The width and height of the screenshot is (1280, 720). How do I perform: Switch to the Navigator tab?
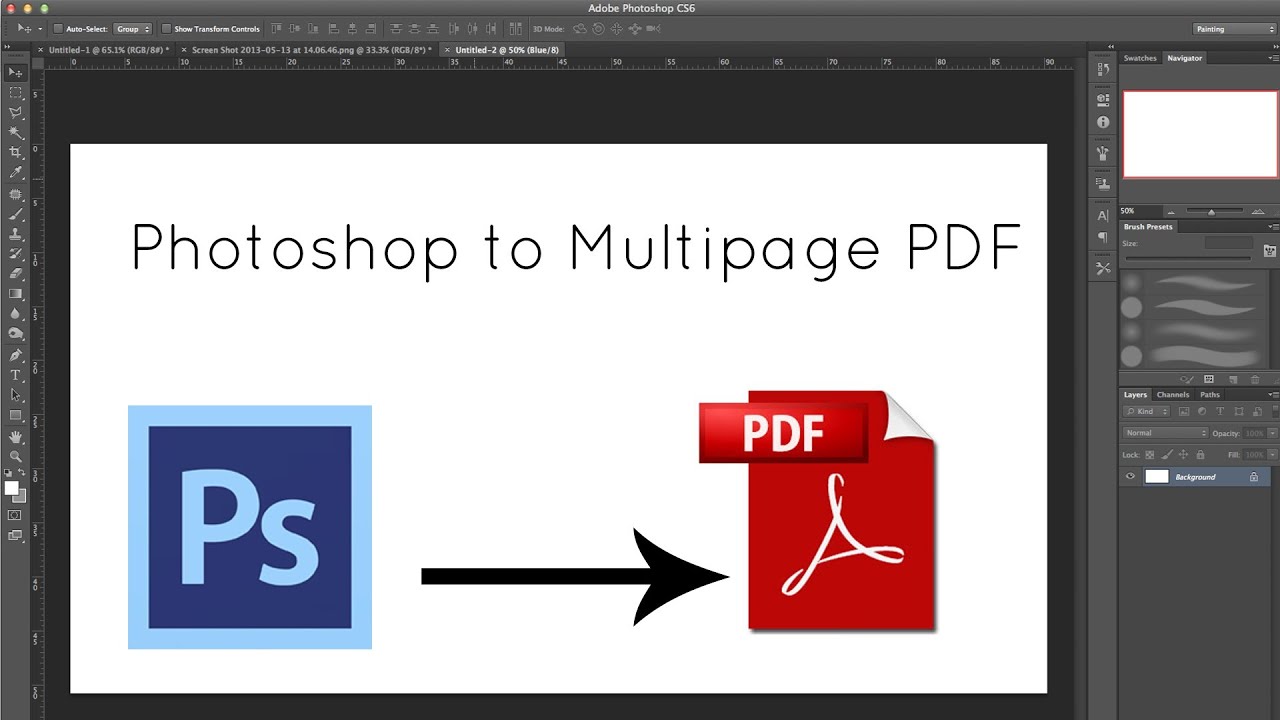pos(1184,58)
